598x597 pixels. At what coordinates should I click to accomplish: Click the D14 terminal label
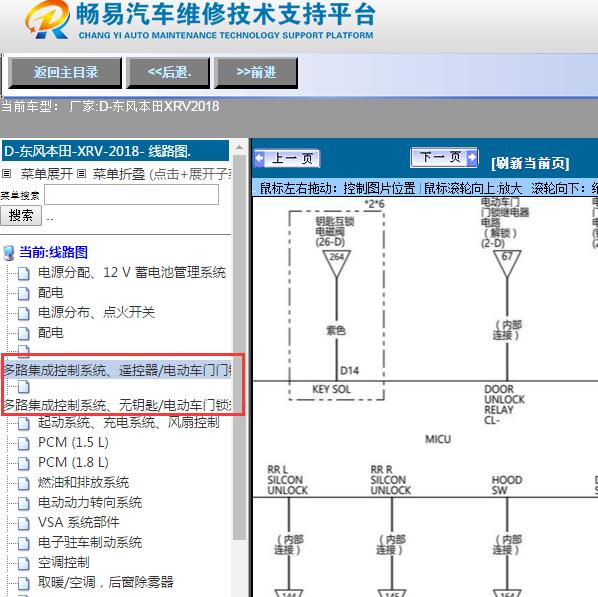349,371
